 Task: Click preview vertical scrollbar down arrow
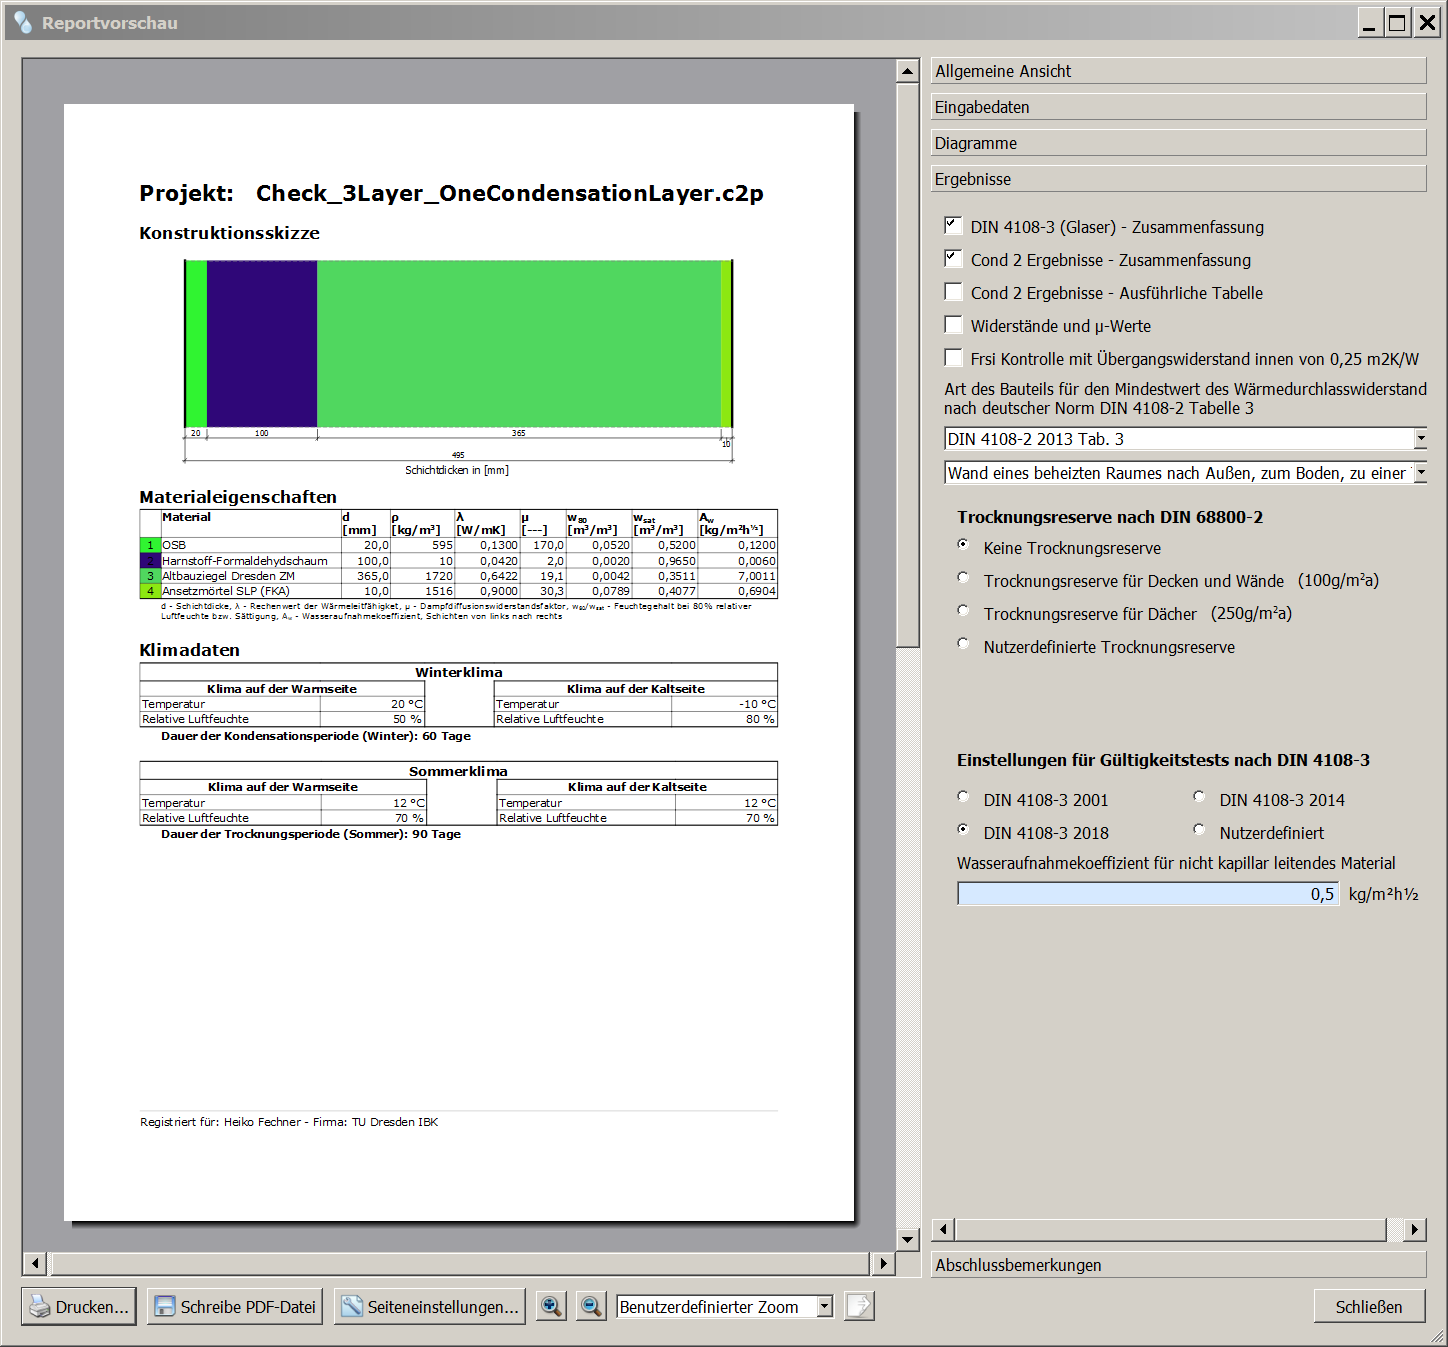(x=908, y=1240)
